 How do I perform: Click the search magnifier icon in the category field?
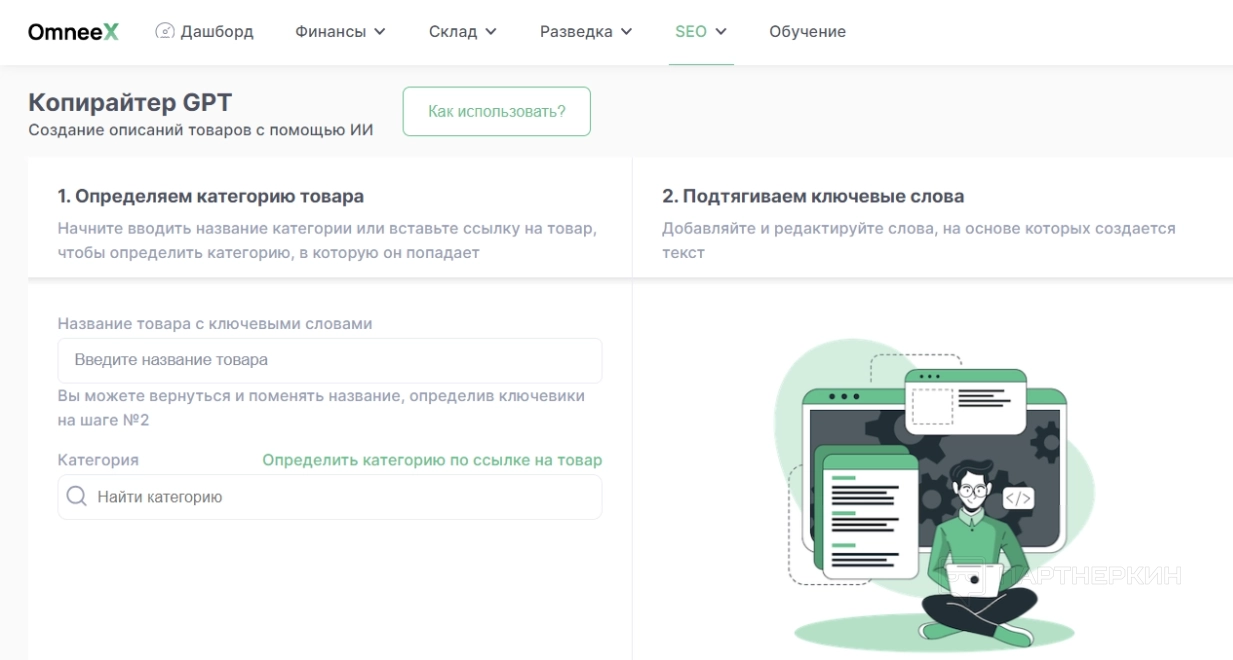click(77, 497)
